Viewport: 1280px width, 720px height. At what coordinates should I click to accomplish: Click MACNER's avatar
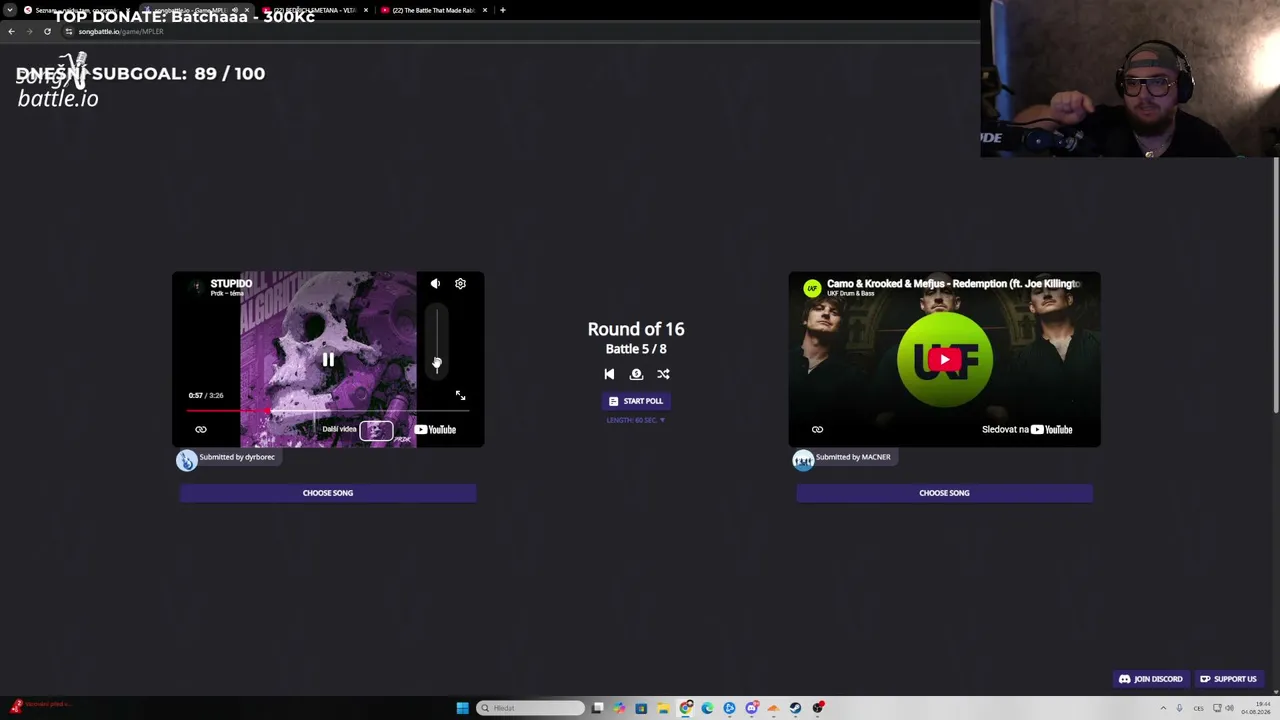coord(803,460)
